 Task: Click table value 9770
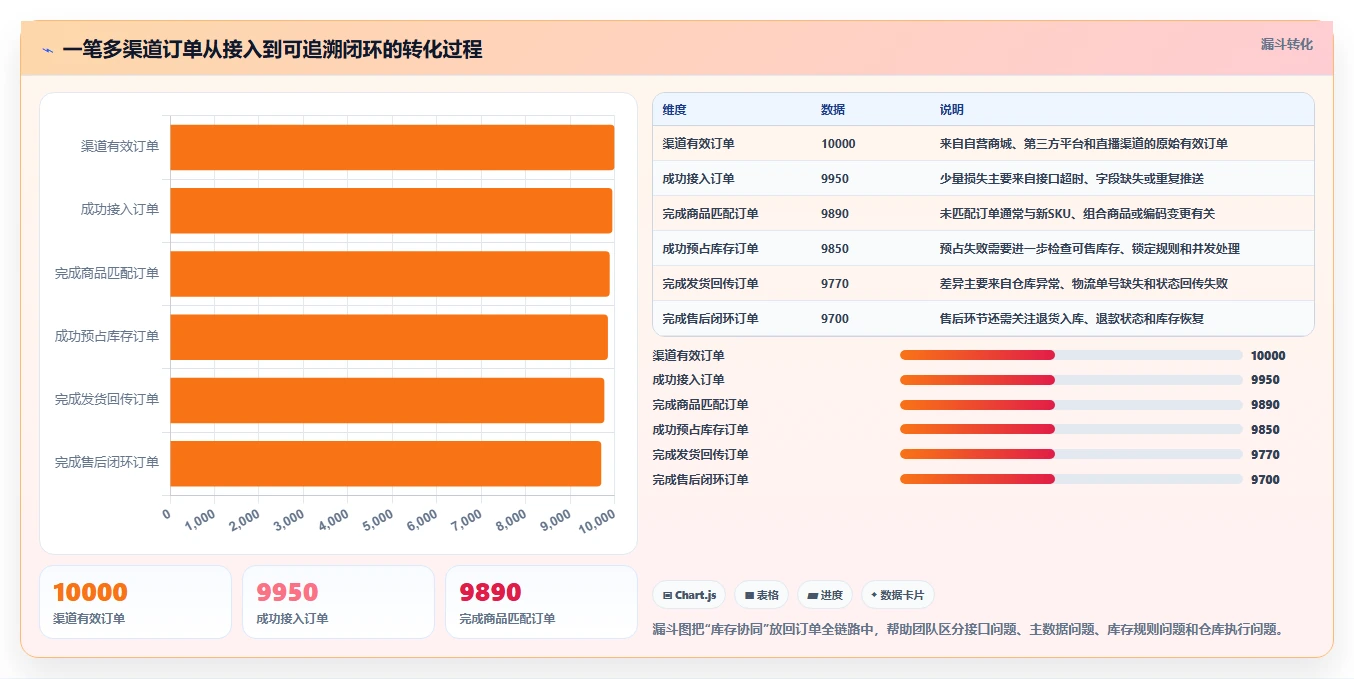pyautogui.click(x=835, y=284)
